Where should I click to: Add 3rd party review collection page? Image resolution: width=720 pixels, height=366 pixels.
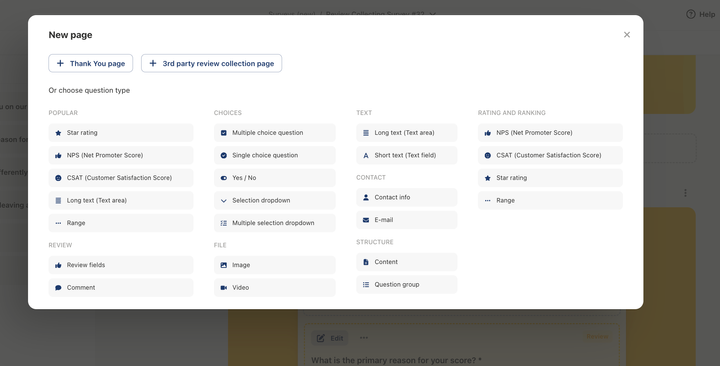(211, 63)
